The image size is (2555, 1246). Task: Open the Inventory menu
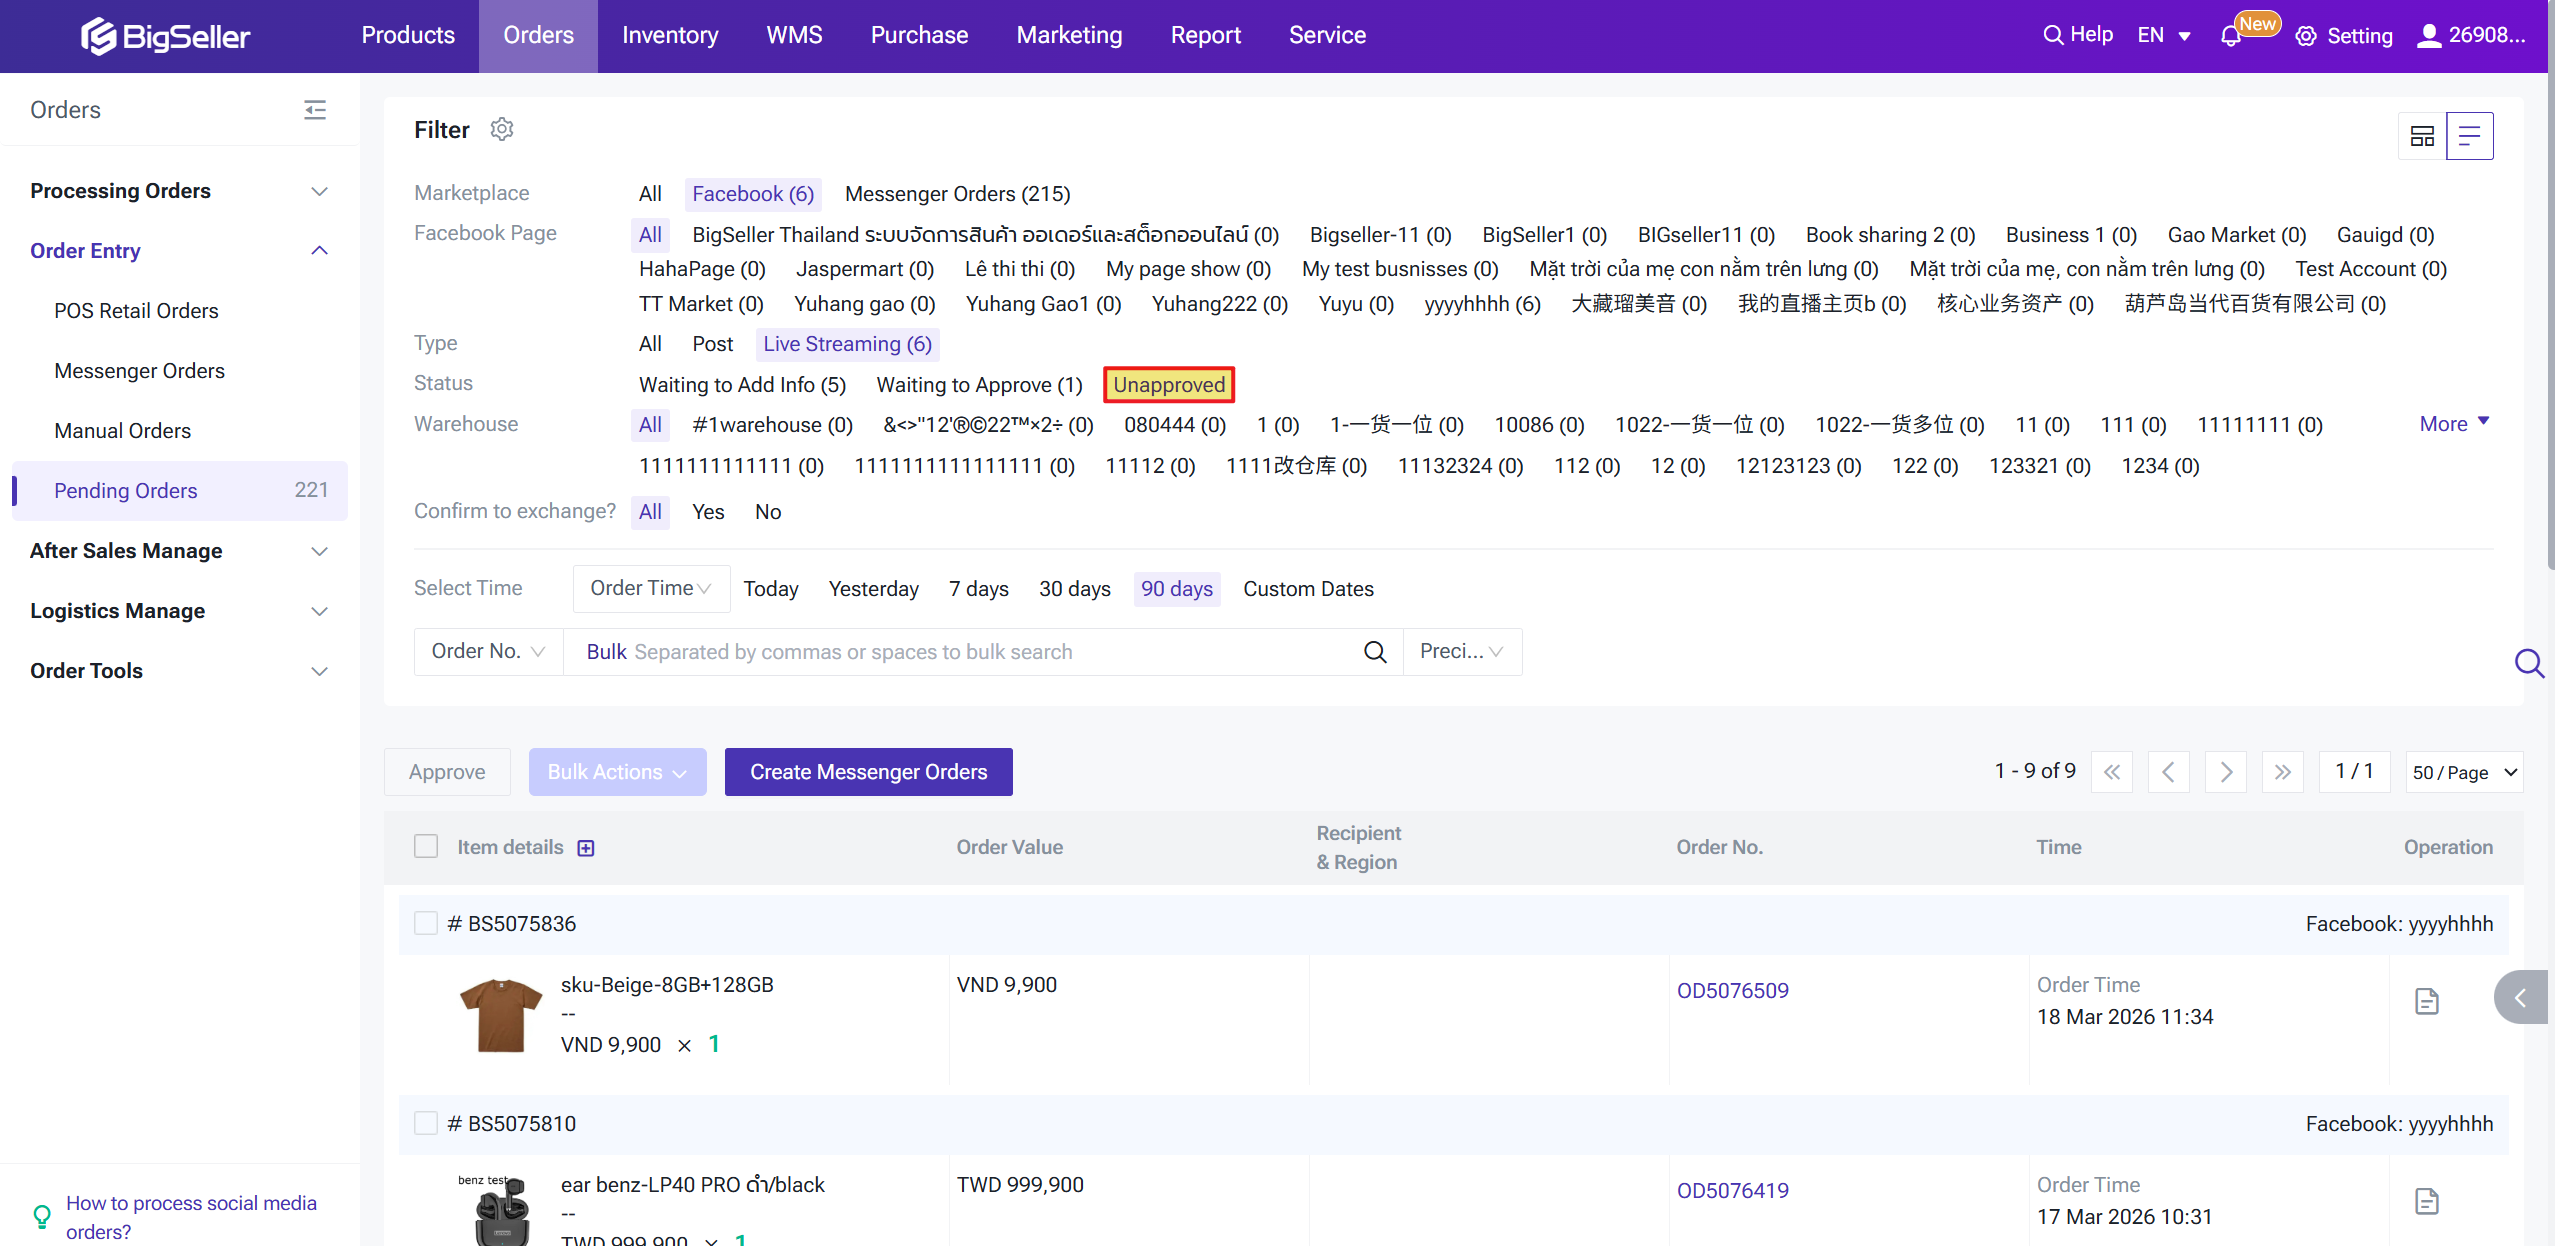[669, 36]
